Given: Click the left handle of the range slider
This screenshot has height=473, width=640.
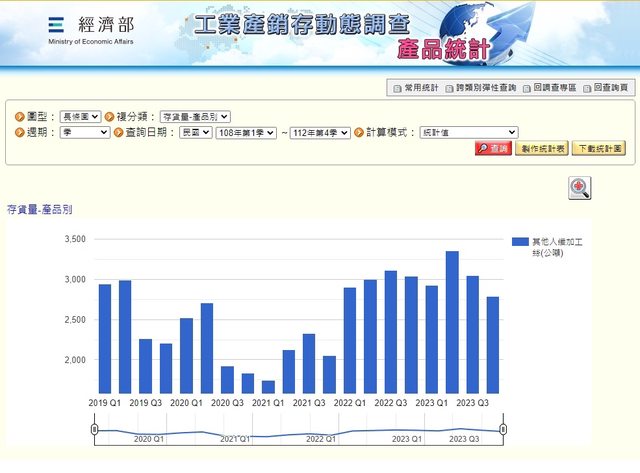Looking at the screenshot, I should 94,429.
